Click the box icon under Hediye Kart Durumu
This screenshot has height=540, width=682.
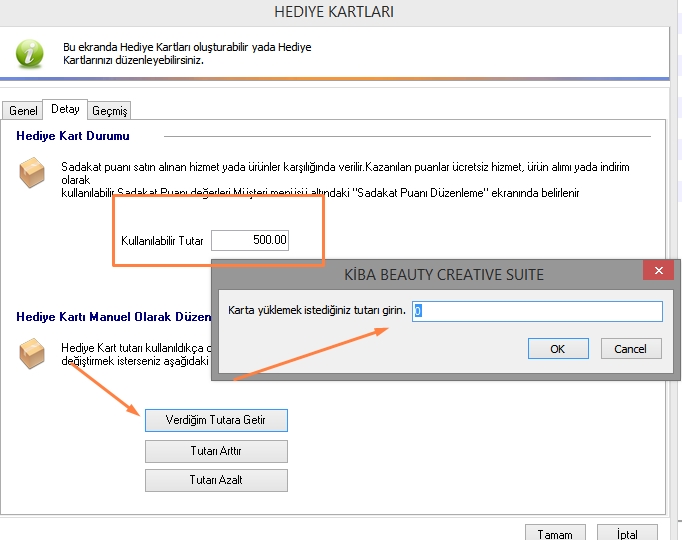click(x=32, y=173)
